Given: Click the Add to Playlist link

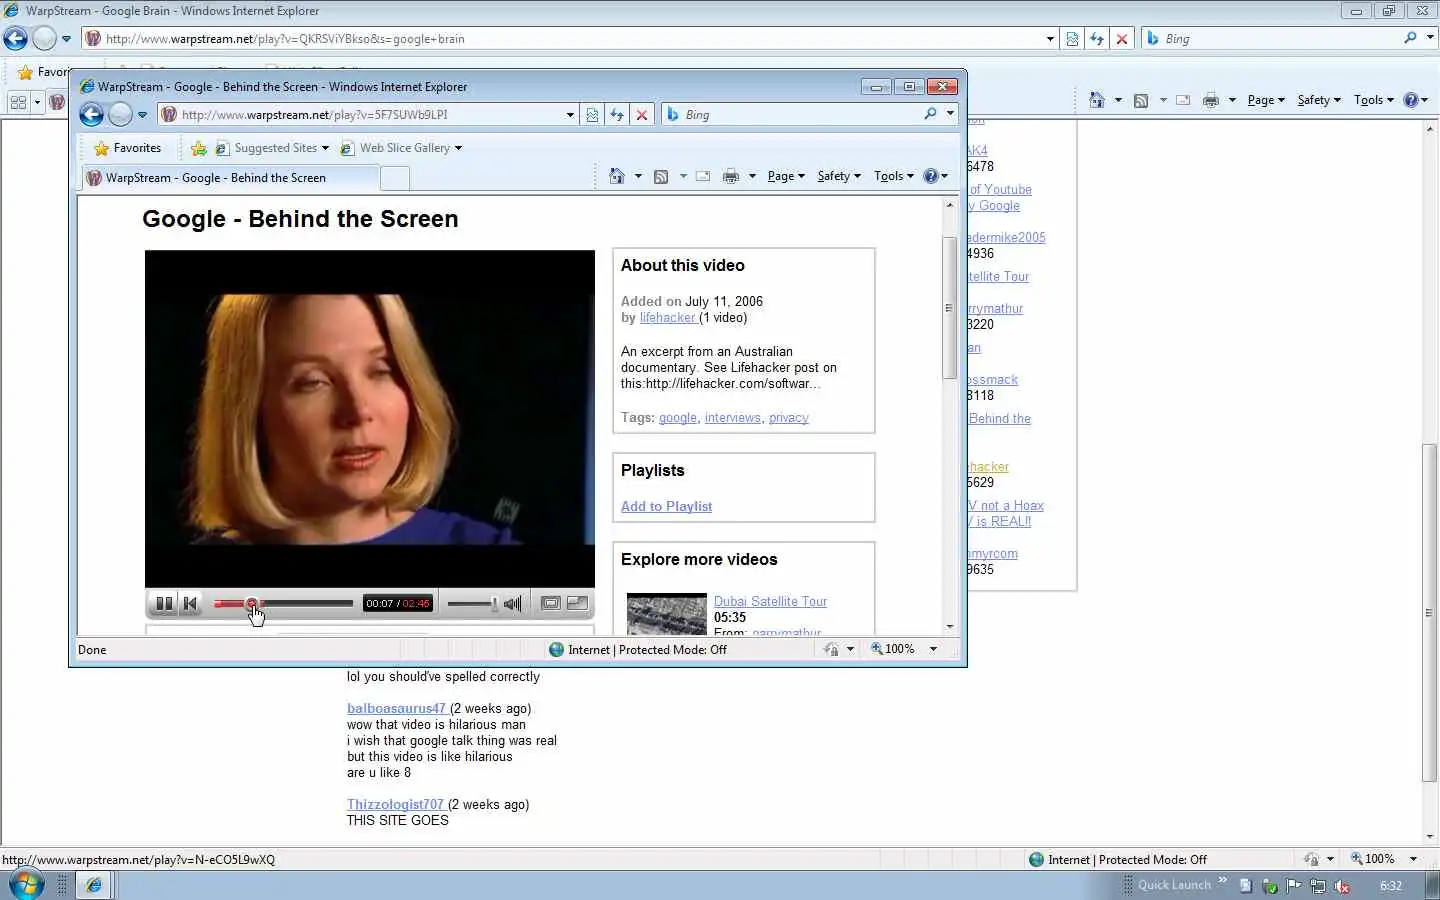Looking at the screenshot, I should point(666,507).
